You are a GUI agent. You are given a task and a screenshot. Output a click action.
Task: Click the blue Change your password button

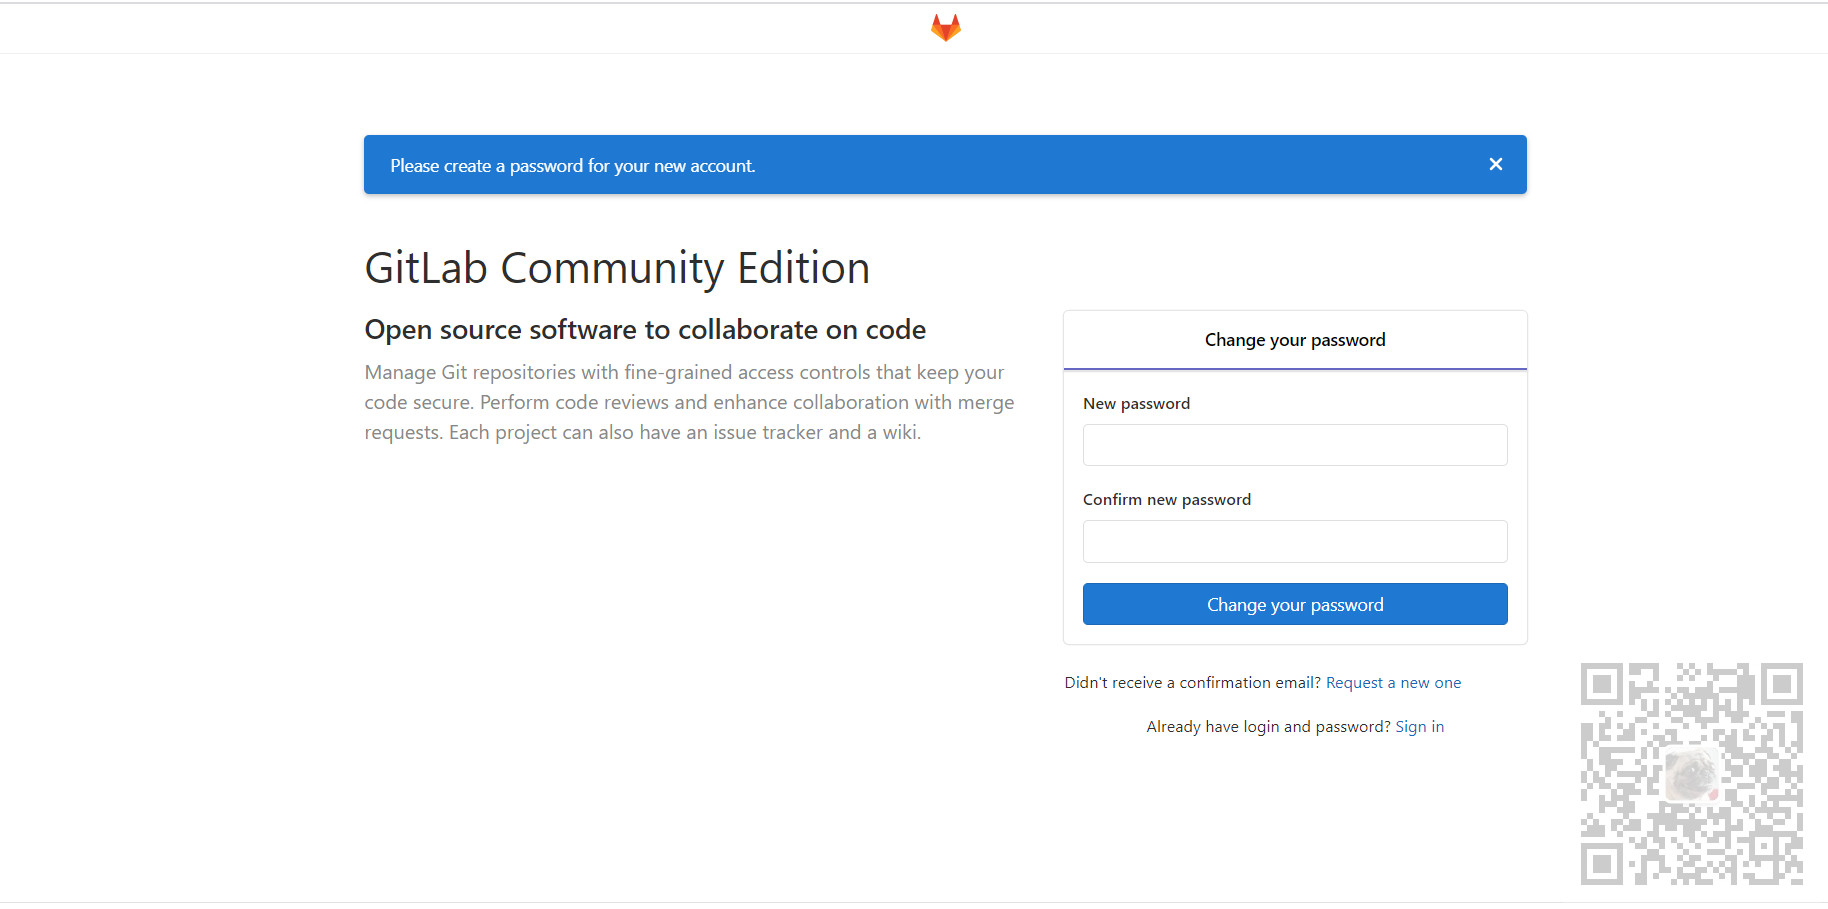point(1295,604)
